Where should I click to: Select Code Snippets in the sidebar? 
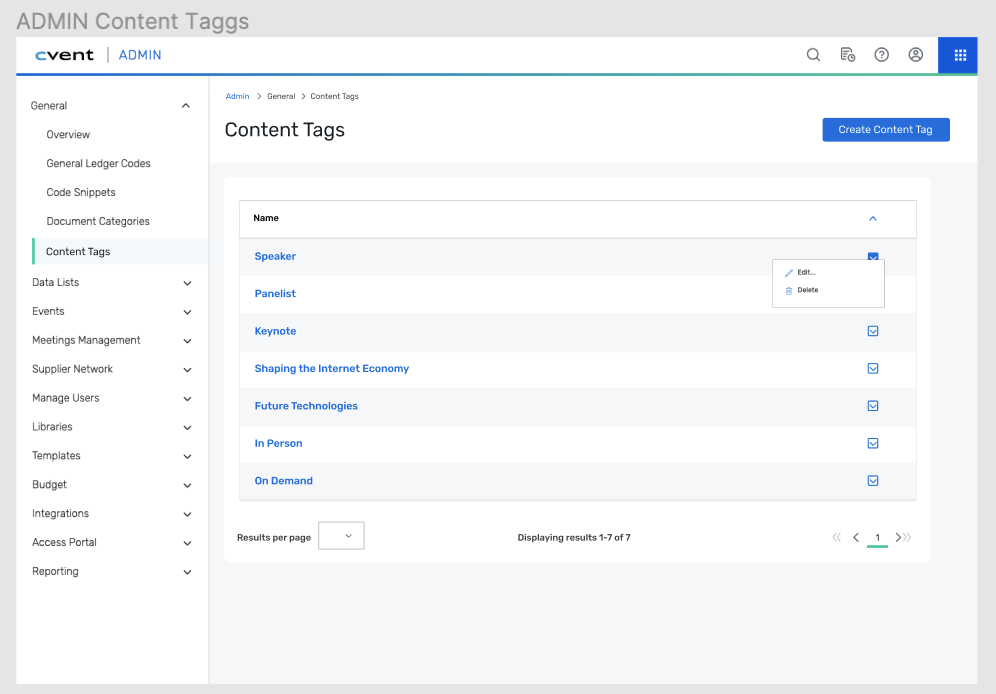point(81,192)
